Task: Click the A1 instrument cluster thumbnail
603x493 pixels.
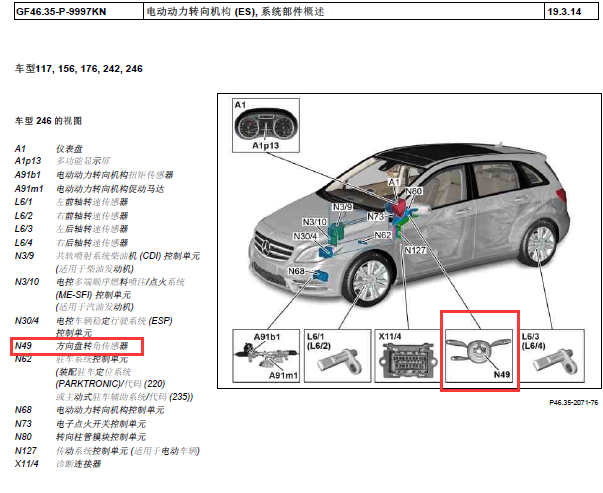Action: tap(266, 125)
